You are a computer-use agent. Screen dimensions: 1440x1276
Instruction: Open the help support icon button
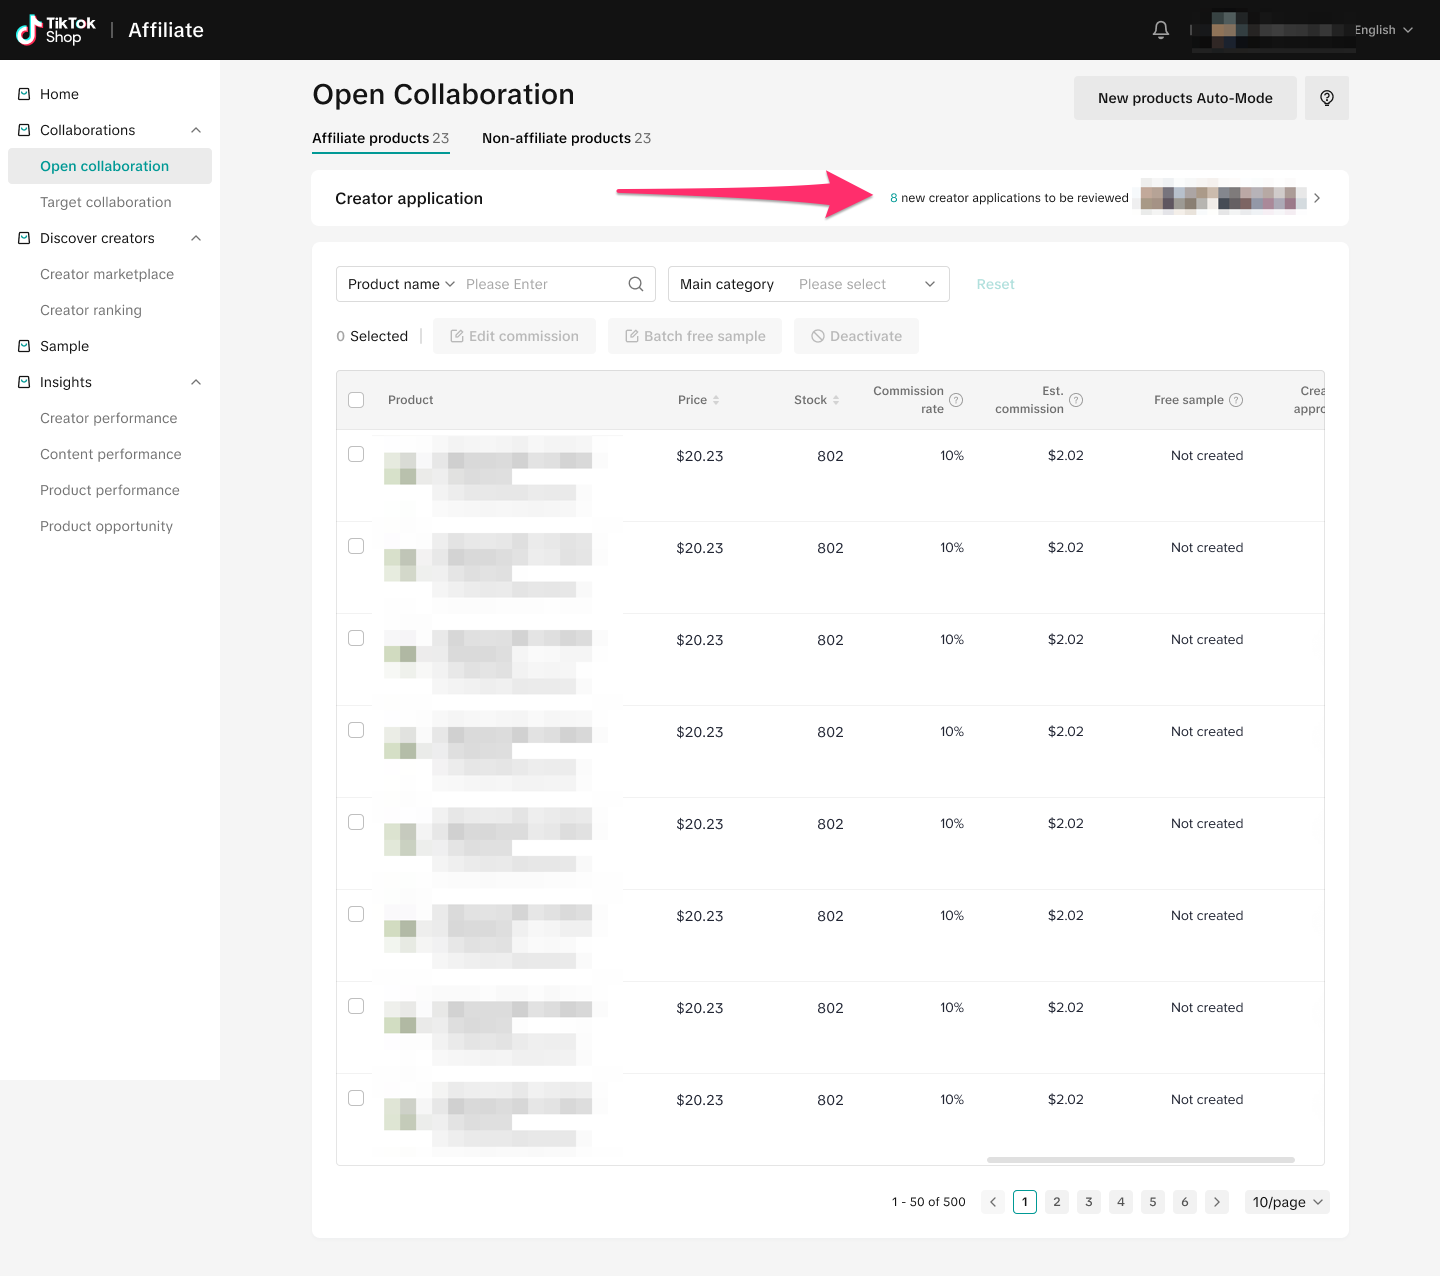click(x=1326, y=98)
